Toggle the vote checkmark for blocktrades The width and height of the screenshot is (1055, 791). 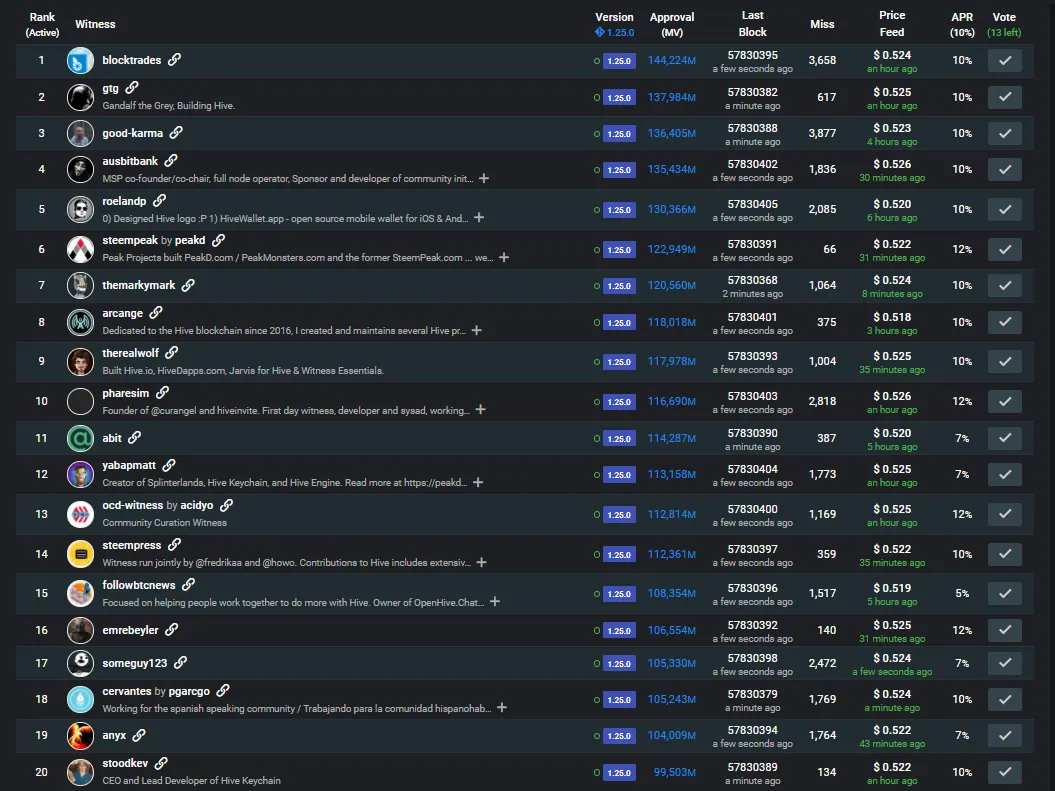[x=1004, y=60]
